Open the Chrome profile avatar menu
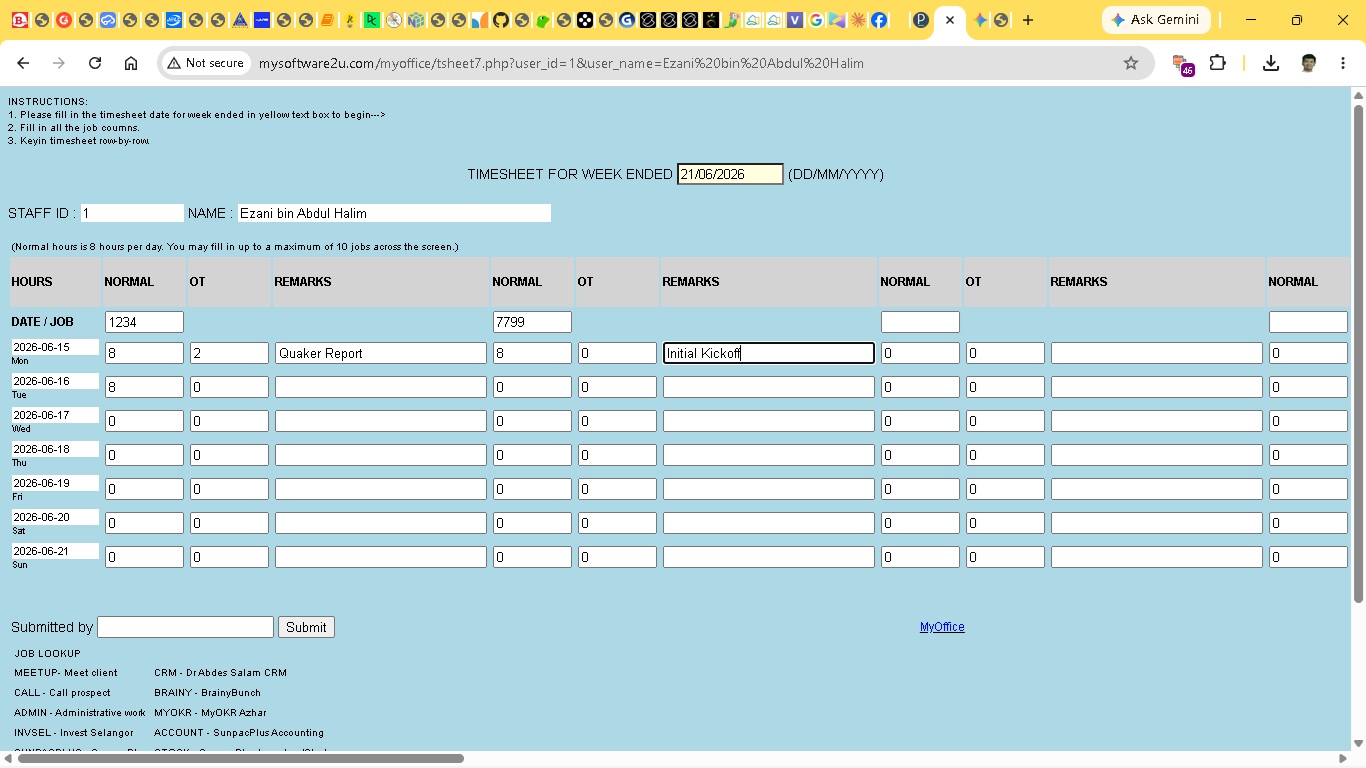The image size is (1366, 768). 1308,63
